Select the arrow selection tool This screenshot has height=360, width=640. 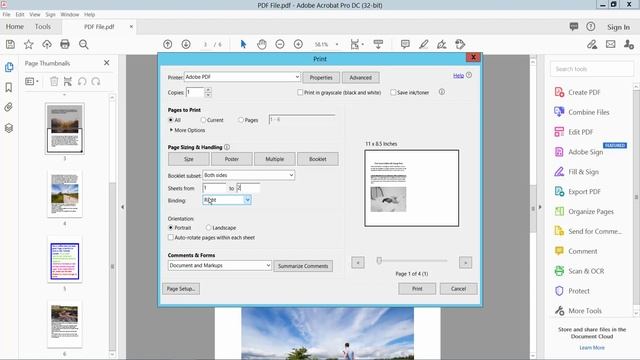[243, 44]
